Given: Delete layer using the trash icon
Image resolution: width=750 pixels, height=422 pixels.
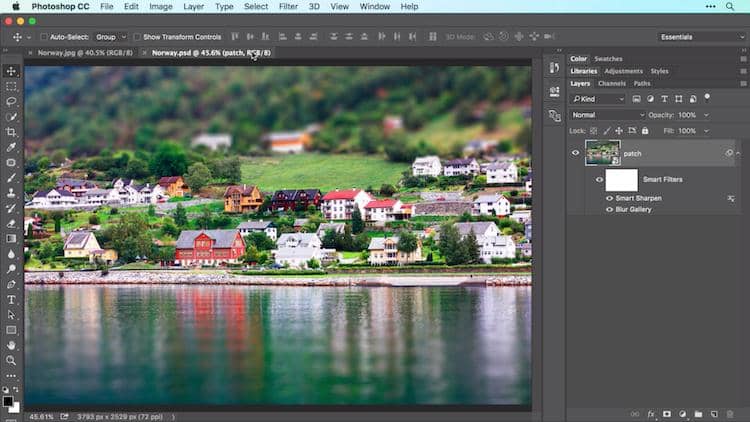Looking at the screenshot, I should click(x=731, y=413).
